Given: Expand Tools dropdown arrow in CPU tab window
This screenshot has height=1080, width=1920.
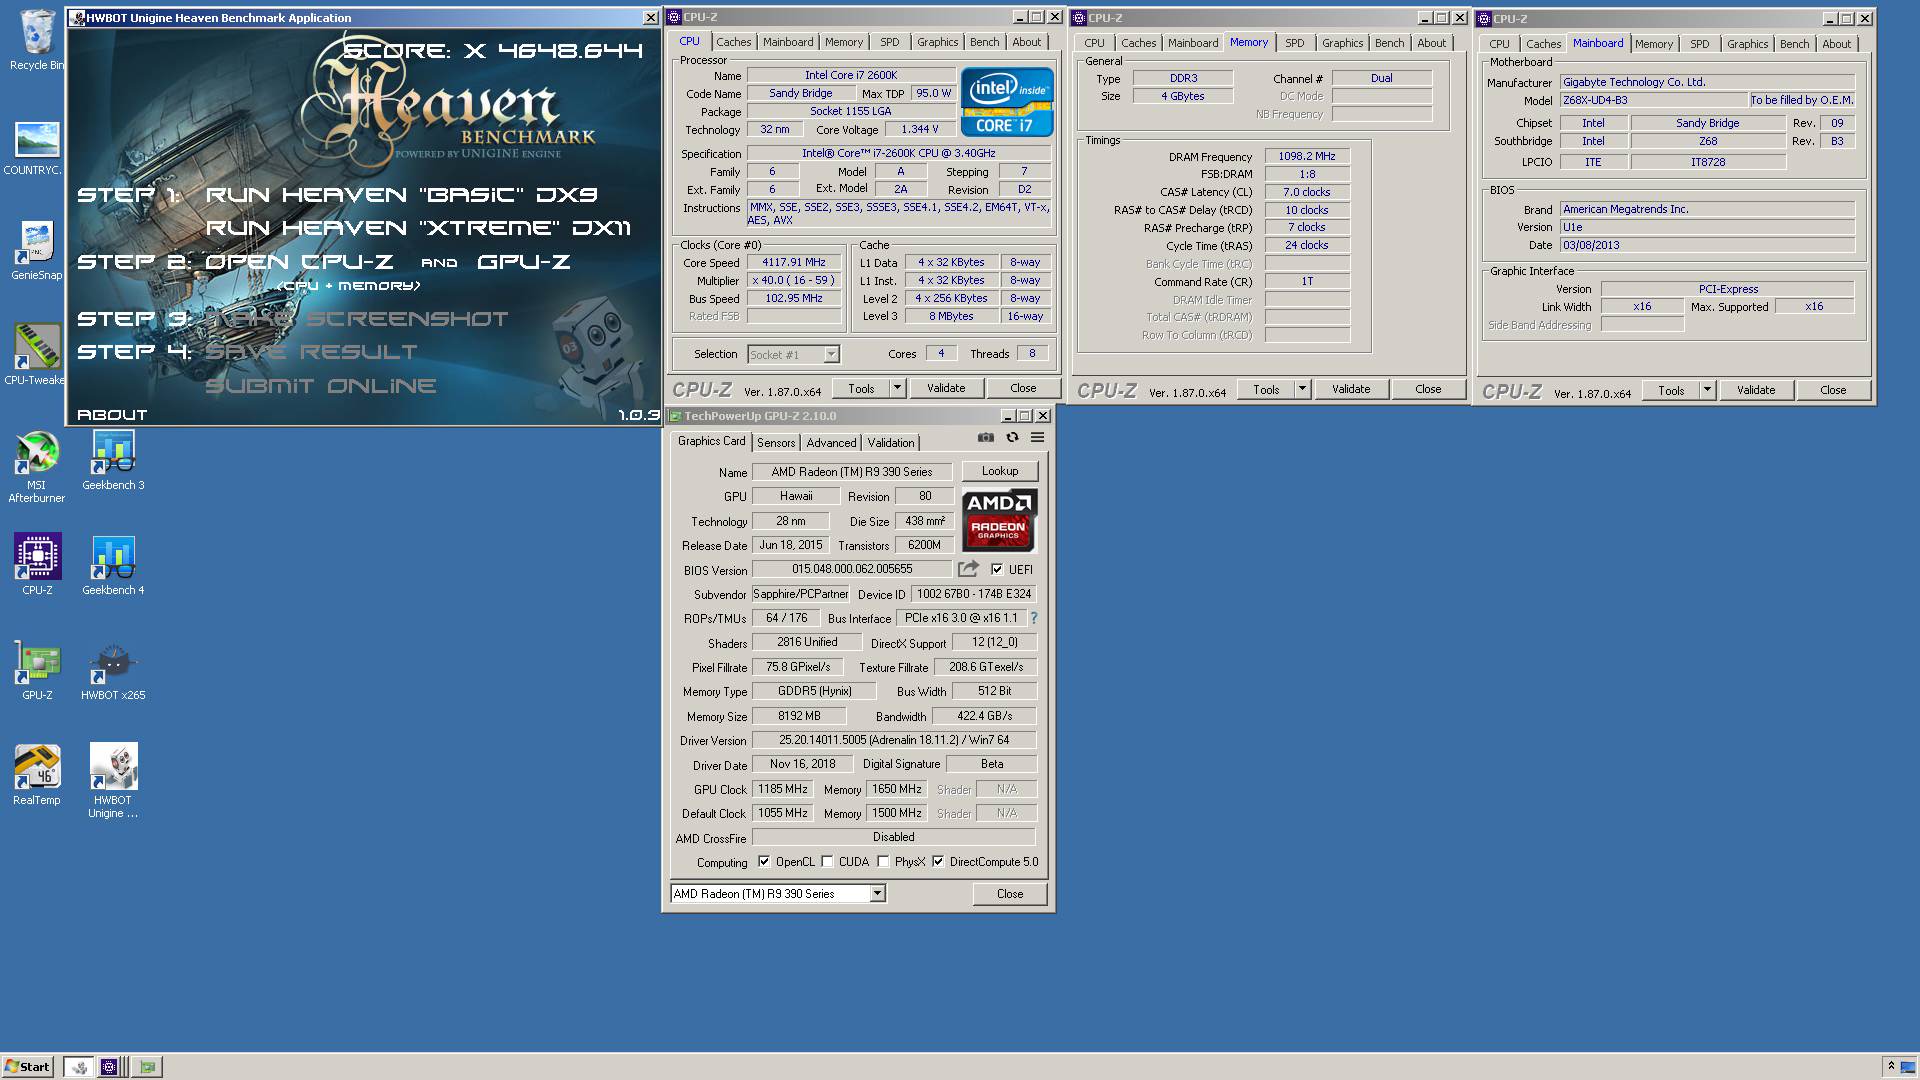Looking at the screenshot, I should coord(897,388).
